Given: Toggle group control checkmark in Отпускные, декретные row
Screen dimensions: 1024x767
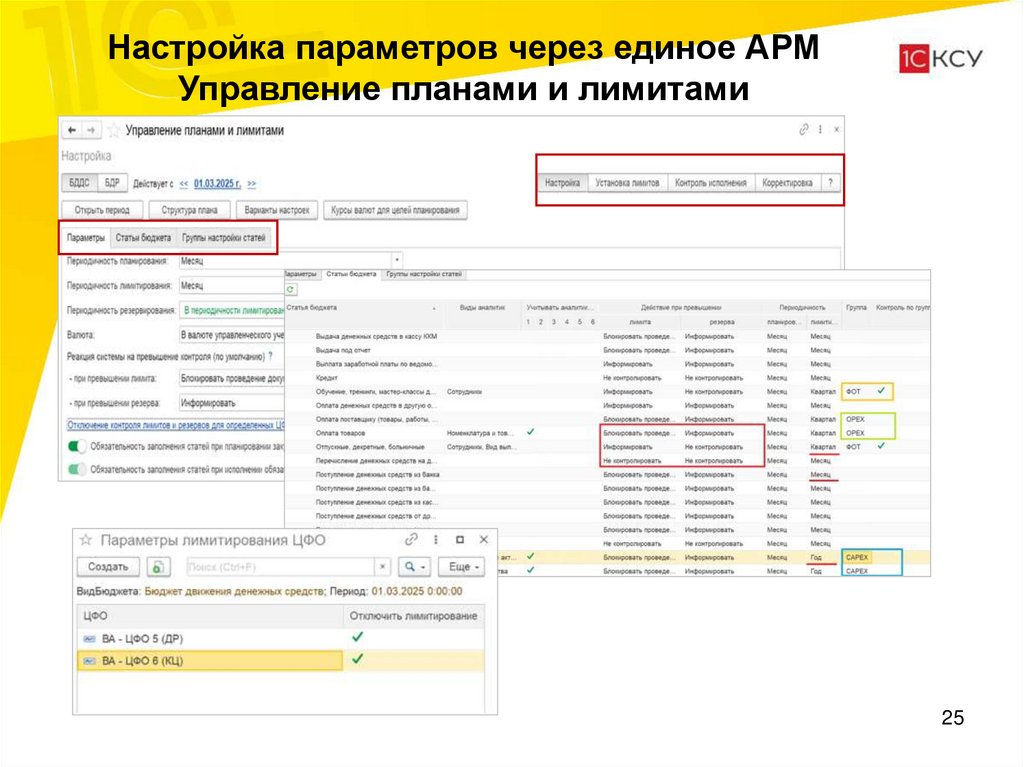Looking at the screenshot, I should point(881,446).
